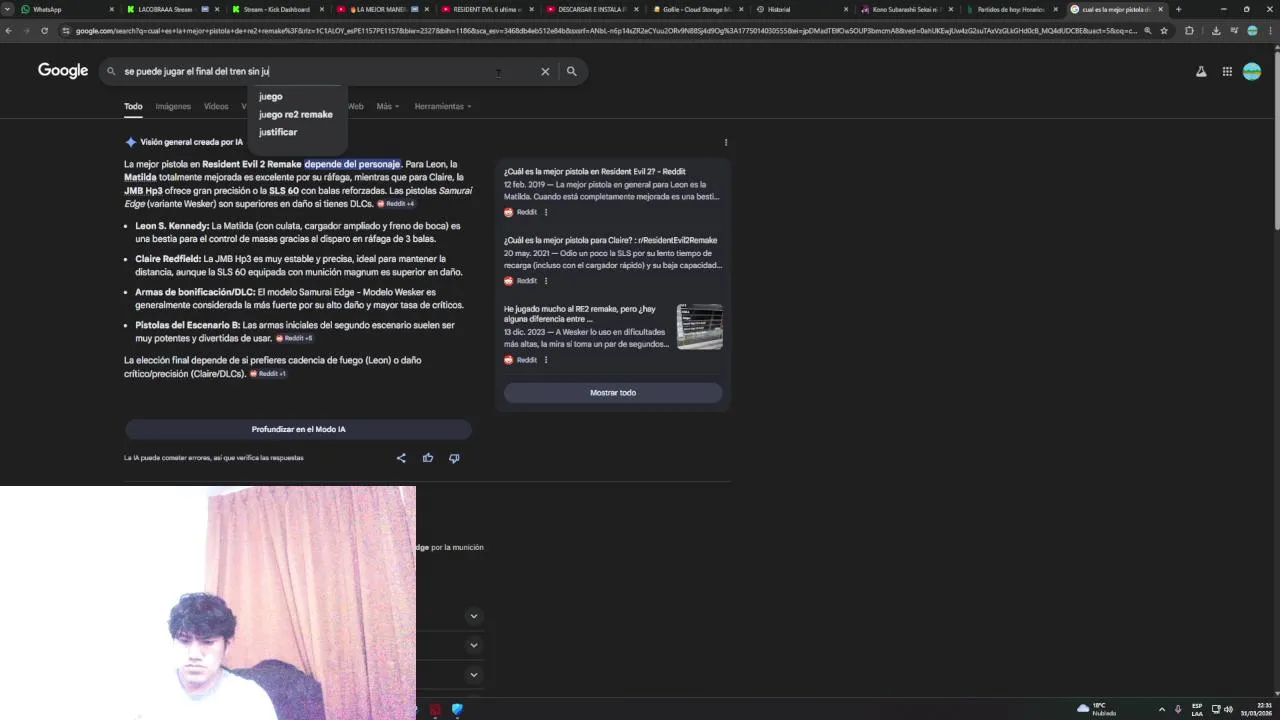Open the blue shield app in taskbar
The width and height of the screenshot is (1280, 720).
(x=457, y=709)
